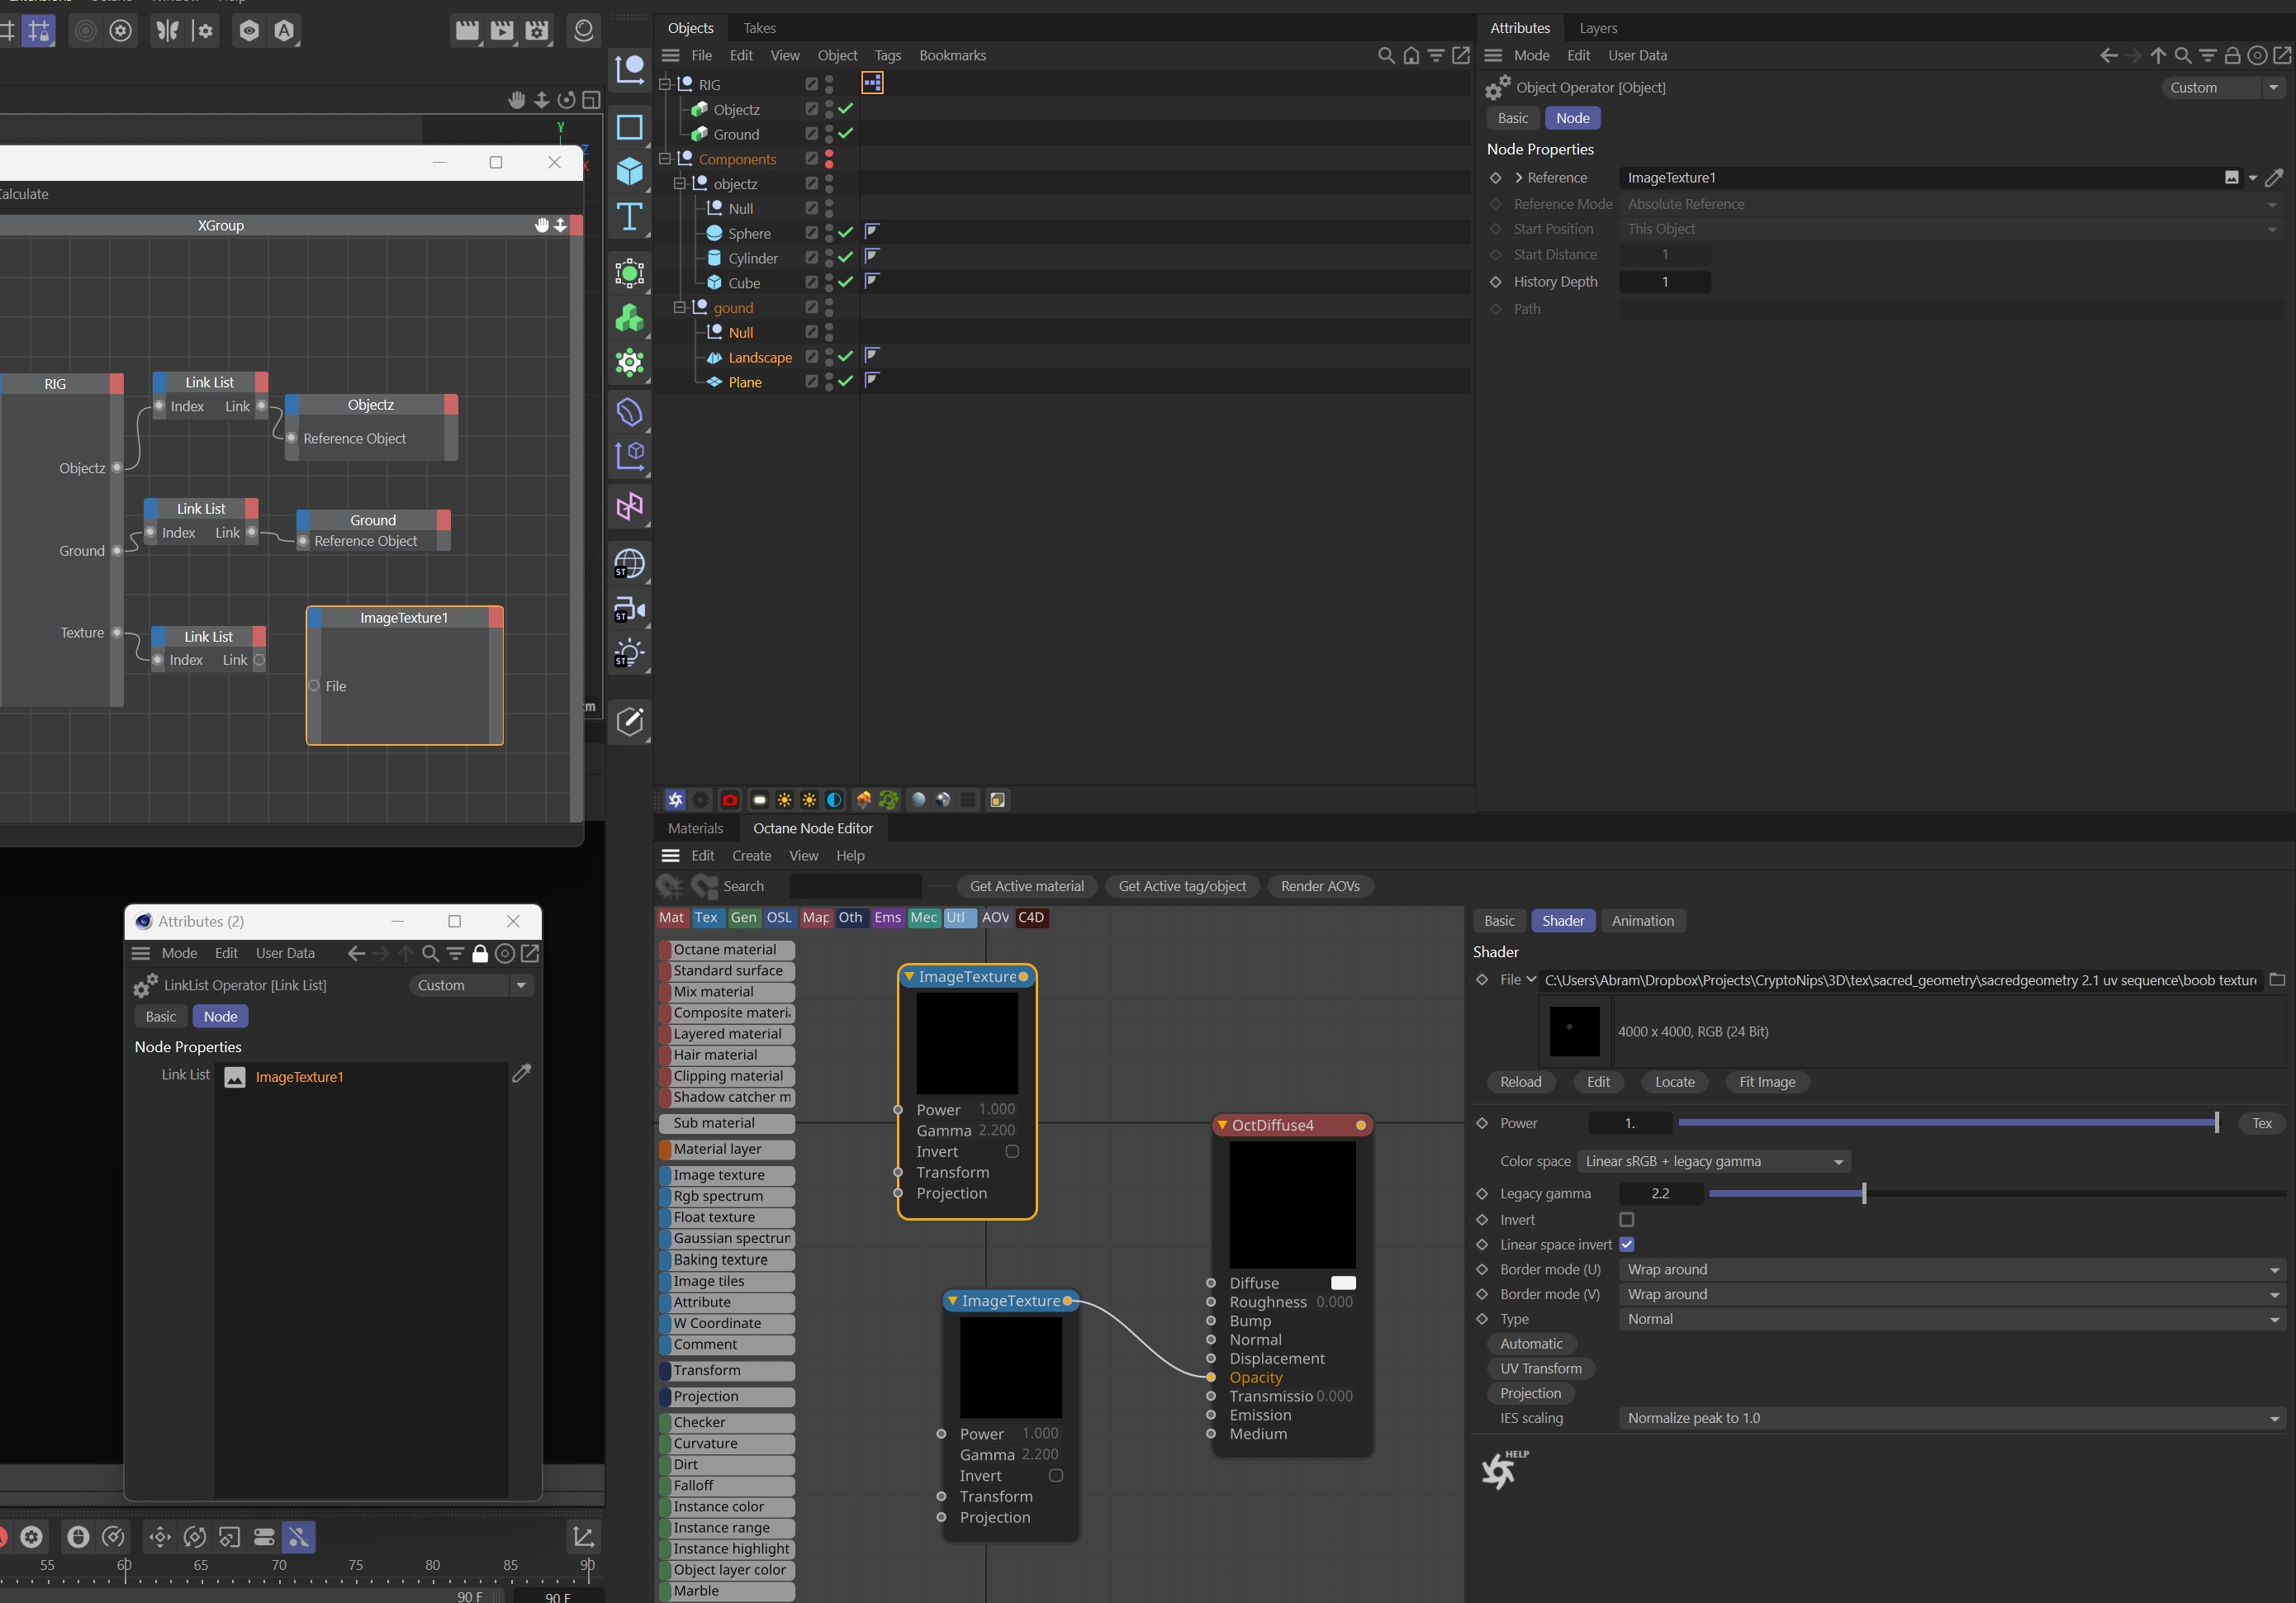Switch to the Takes tab
Viewport: 2296px width, 1603px height.
point(759,28)
